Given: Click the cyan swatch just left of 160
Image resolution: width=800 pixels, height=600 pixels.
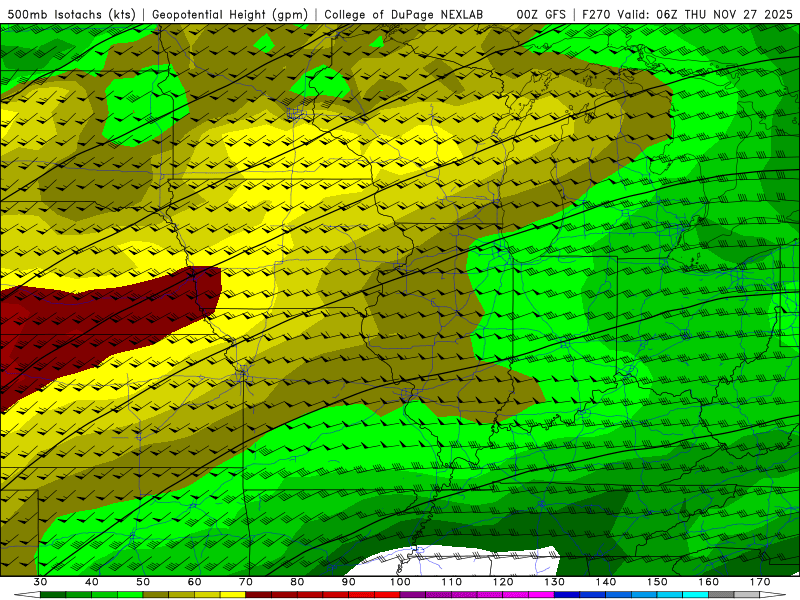Looking at the screenshot, I should [695, 595].
